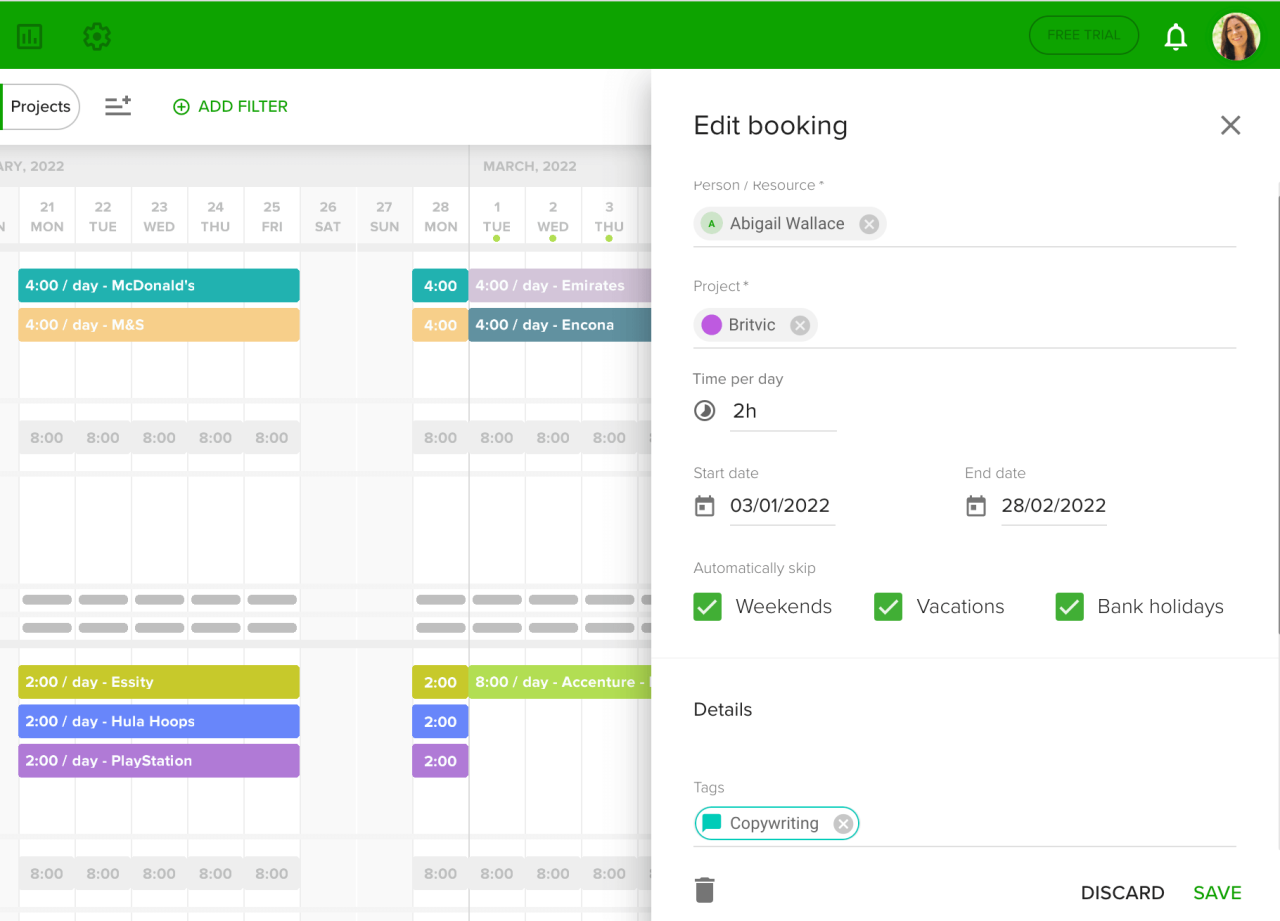Open the profile menu via the avatar
Image resolution: width=1280 pixels, height=921 pixels.
[x=1236, y=35]
